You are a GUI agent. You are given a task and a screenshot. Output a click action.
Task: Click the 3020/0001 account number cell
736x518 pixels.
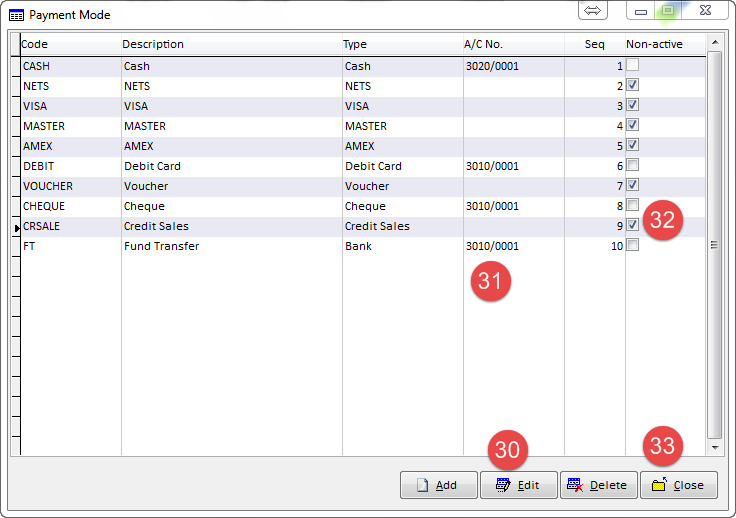pos(514,66)
